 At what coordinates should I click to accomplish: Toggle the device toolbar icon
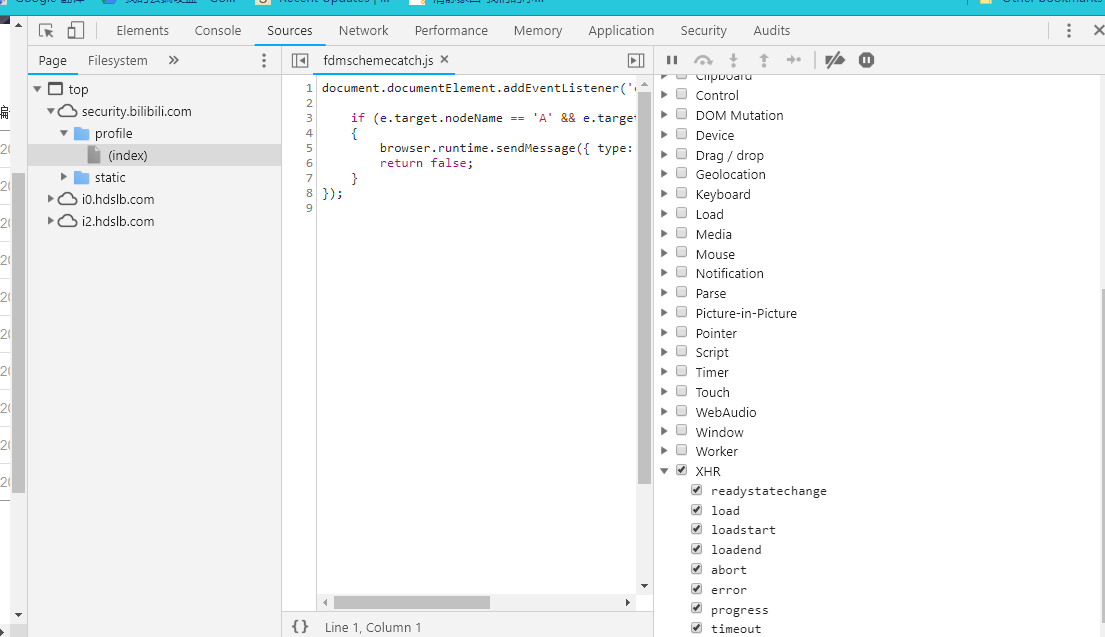76,31
